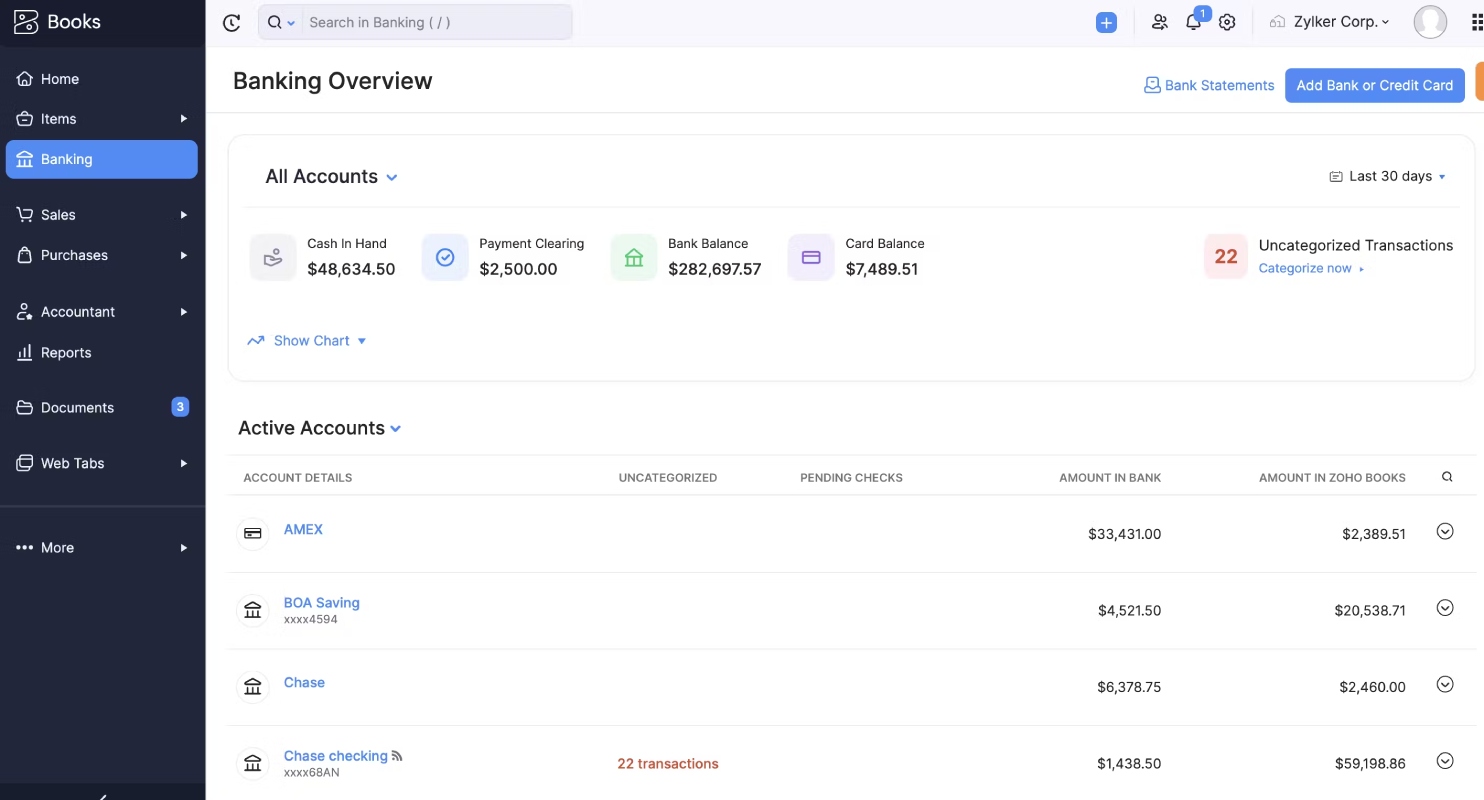Screen dimensions: 1484x800
Task: Click the $33,431.00 amount in AMEX row
Action: [x=1125, y=534]
